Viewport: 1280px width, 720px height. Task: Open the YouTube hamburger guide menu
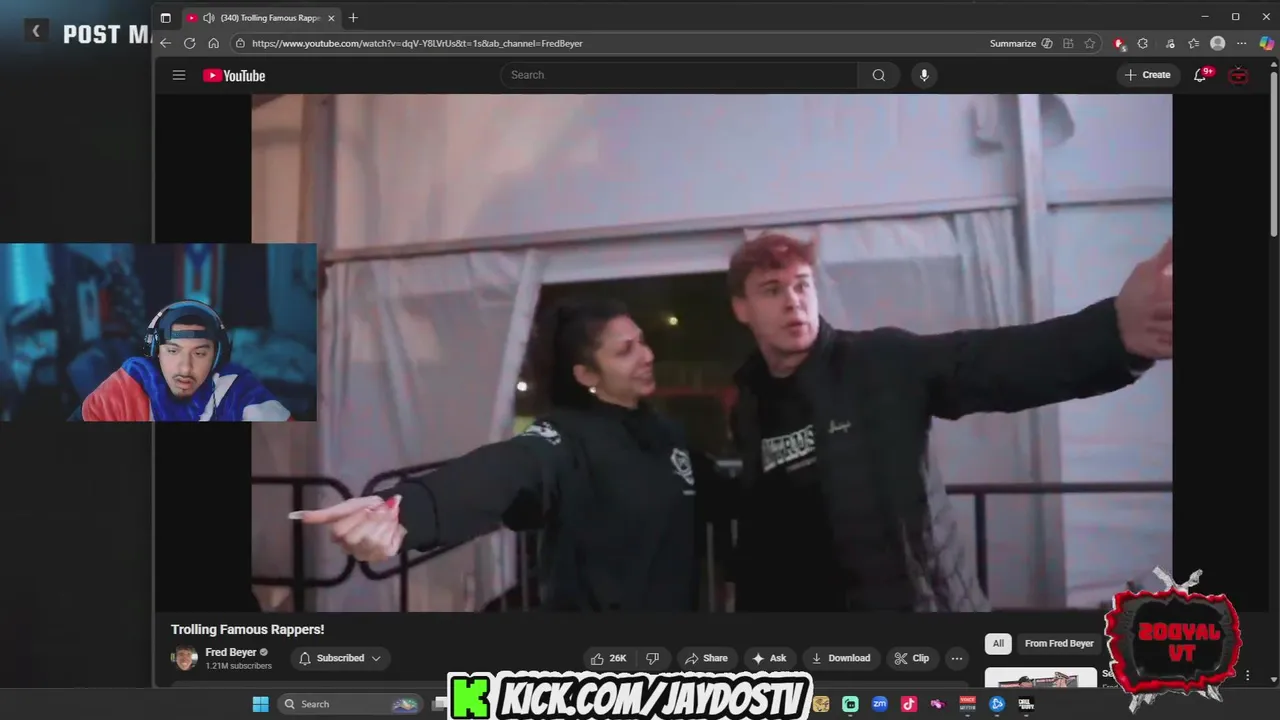pyautogui.click(x=179, y=75)
